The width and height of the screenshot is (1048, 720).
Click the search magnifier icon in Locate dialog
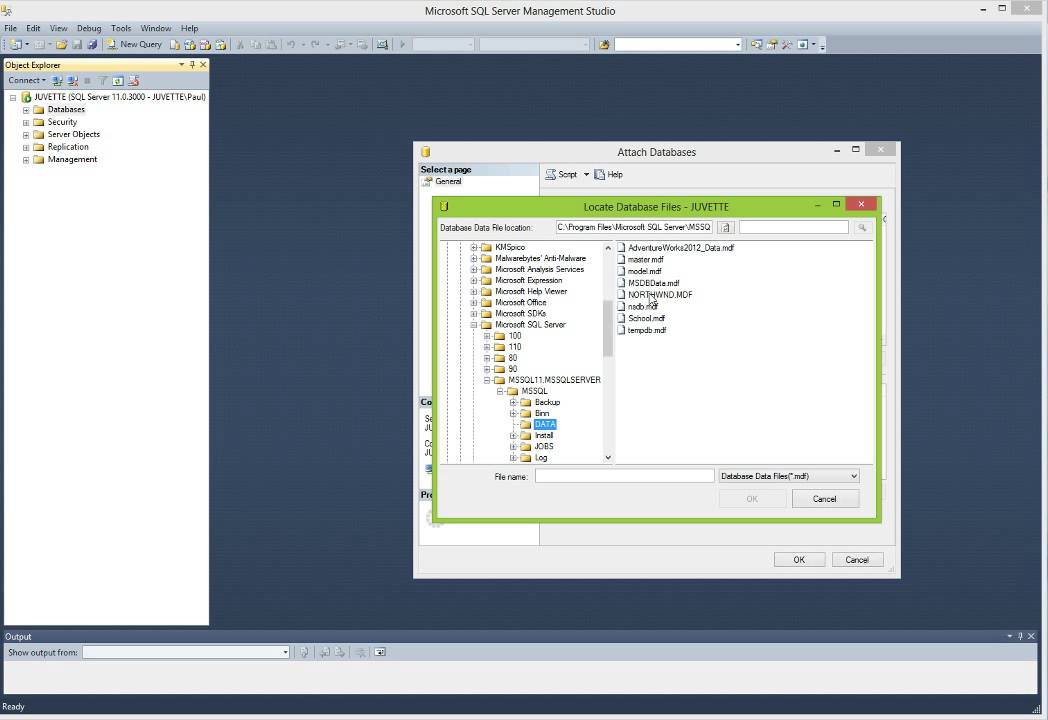coord(862,227)
